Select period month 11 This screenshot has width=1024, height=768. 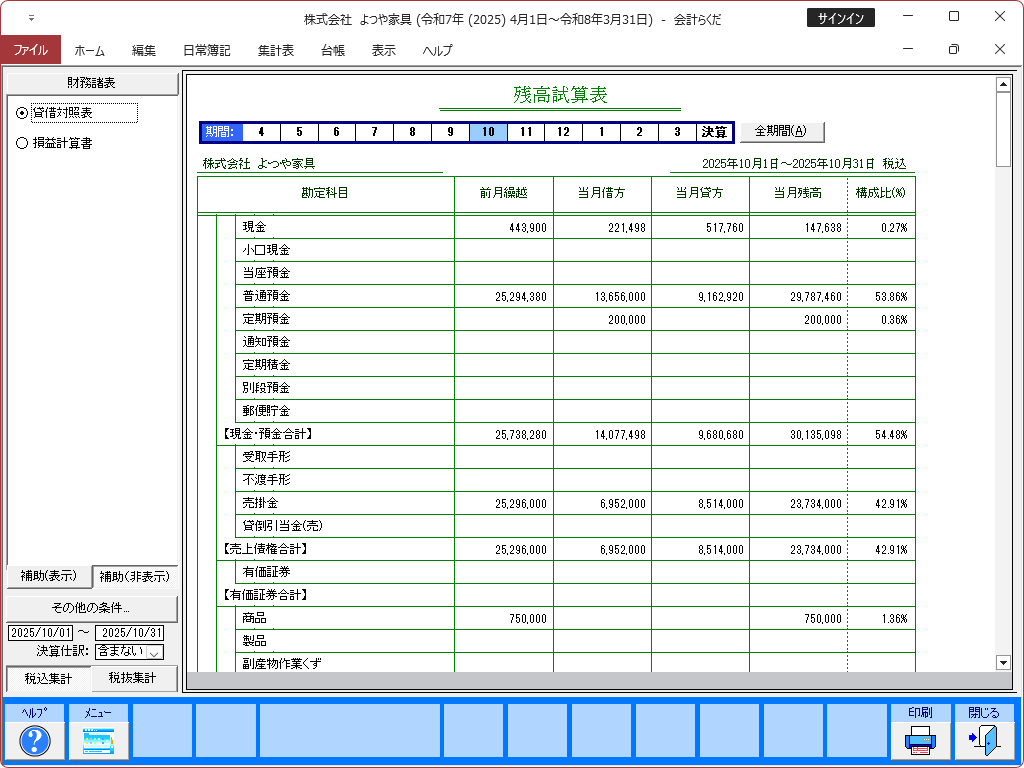(x=525, y=132)
